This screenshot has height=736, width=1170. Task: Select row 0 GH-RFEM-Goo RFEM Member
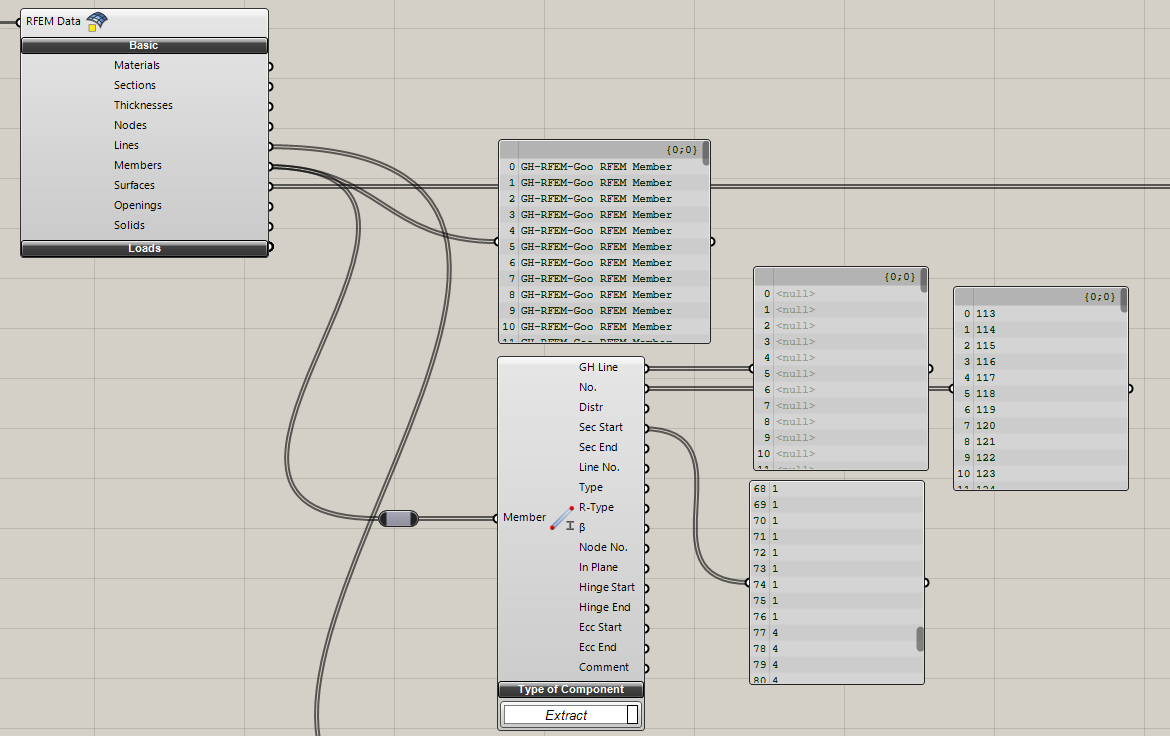pos(602,167)
